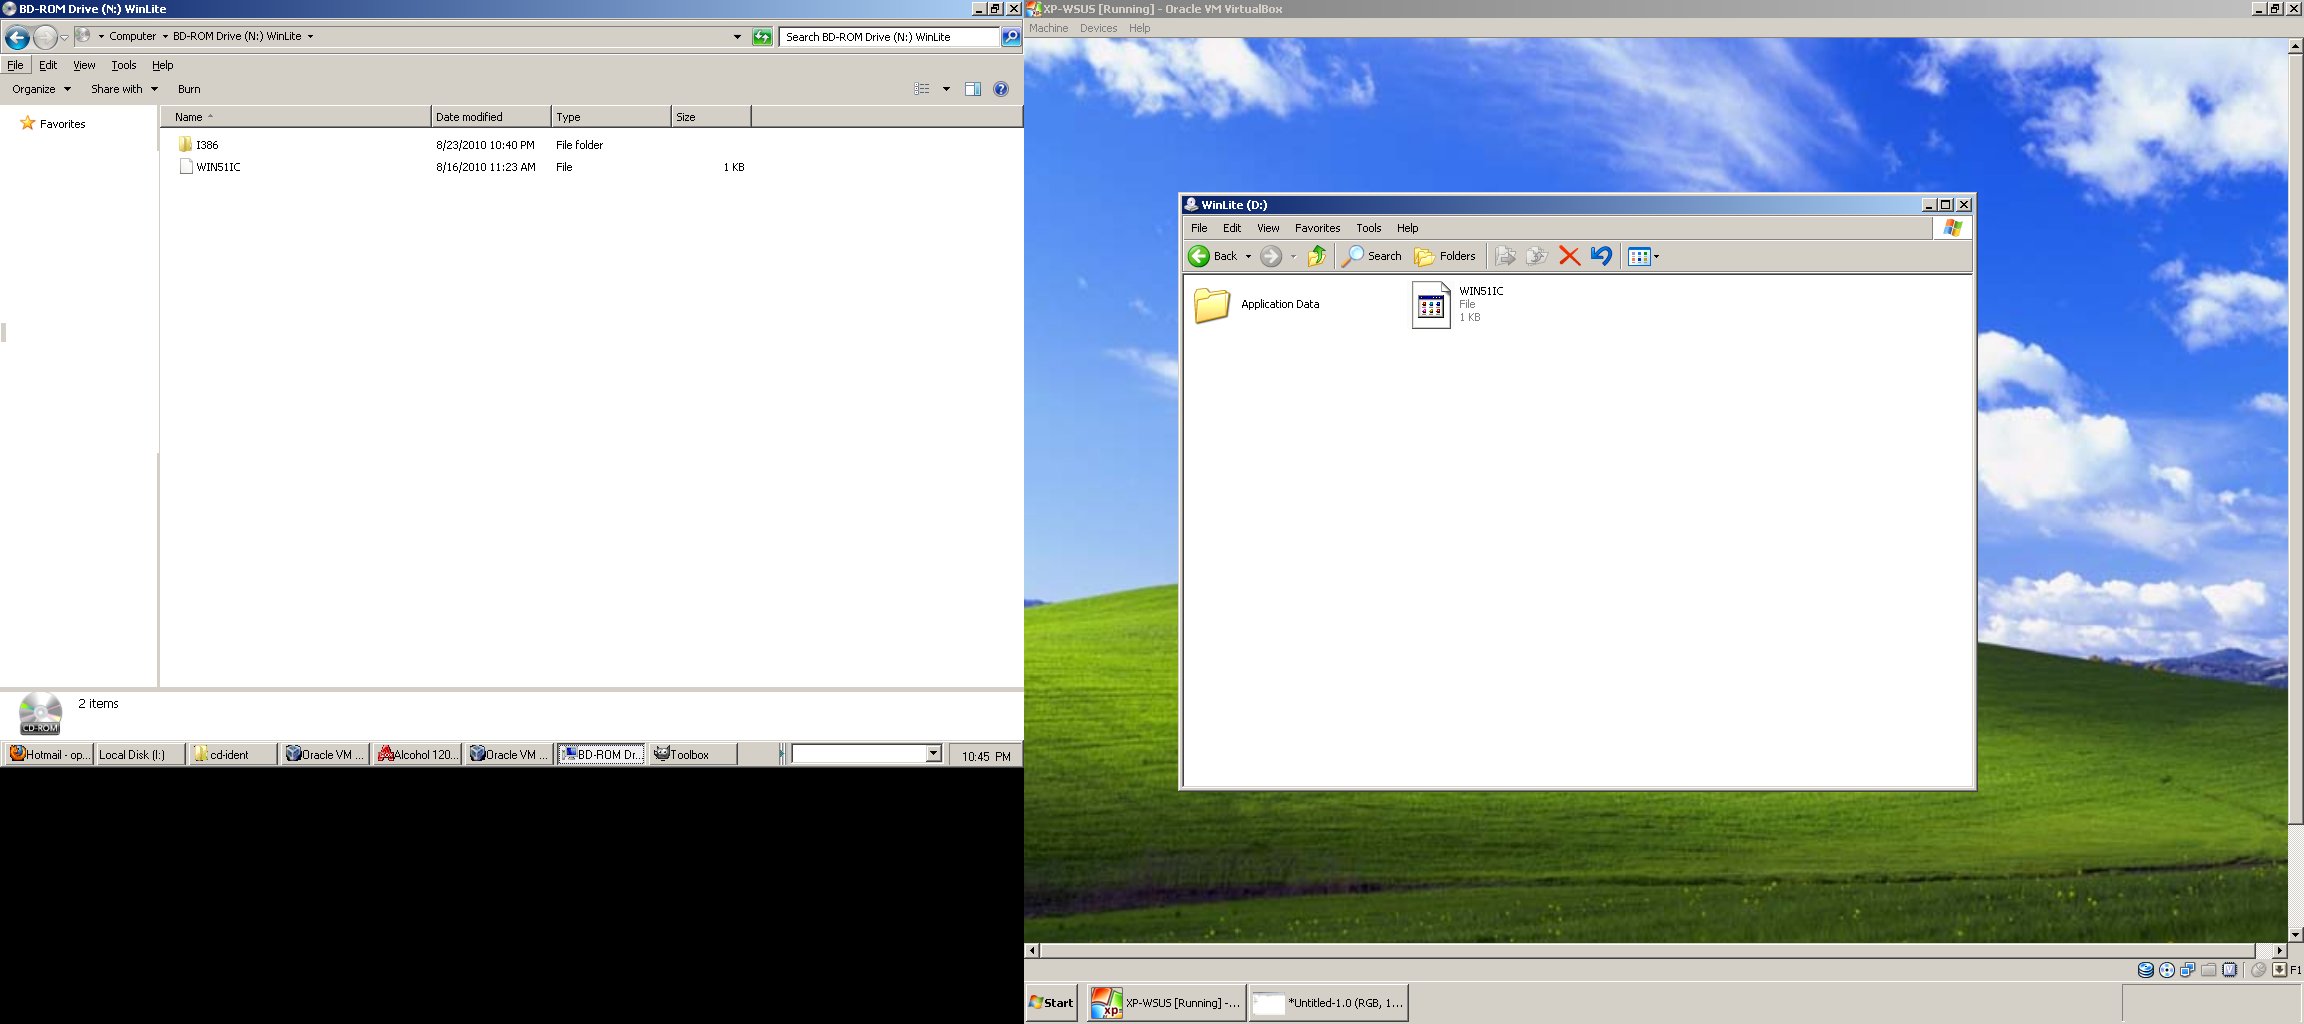Click the magnifier search button in Explorer
The height and width of the screenshot is (1024, 2304).
[1010, 37]
